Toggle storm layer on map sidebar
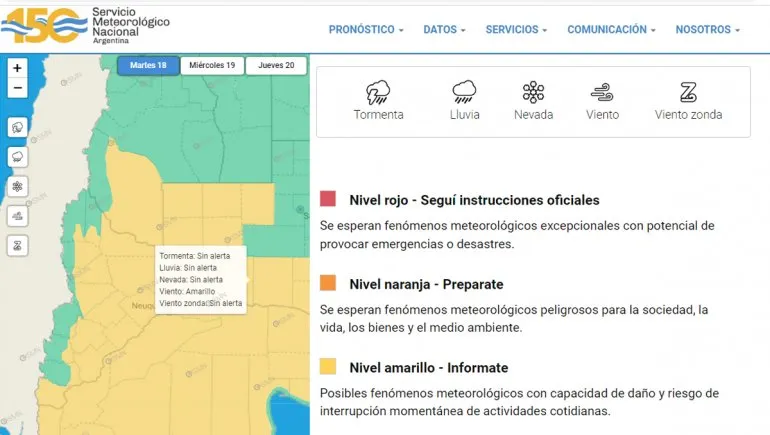This screenshot has width=770, height=435. 17,127
